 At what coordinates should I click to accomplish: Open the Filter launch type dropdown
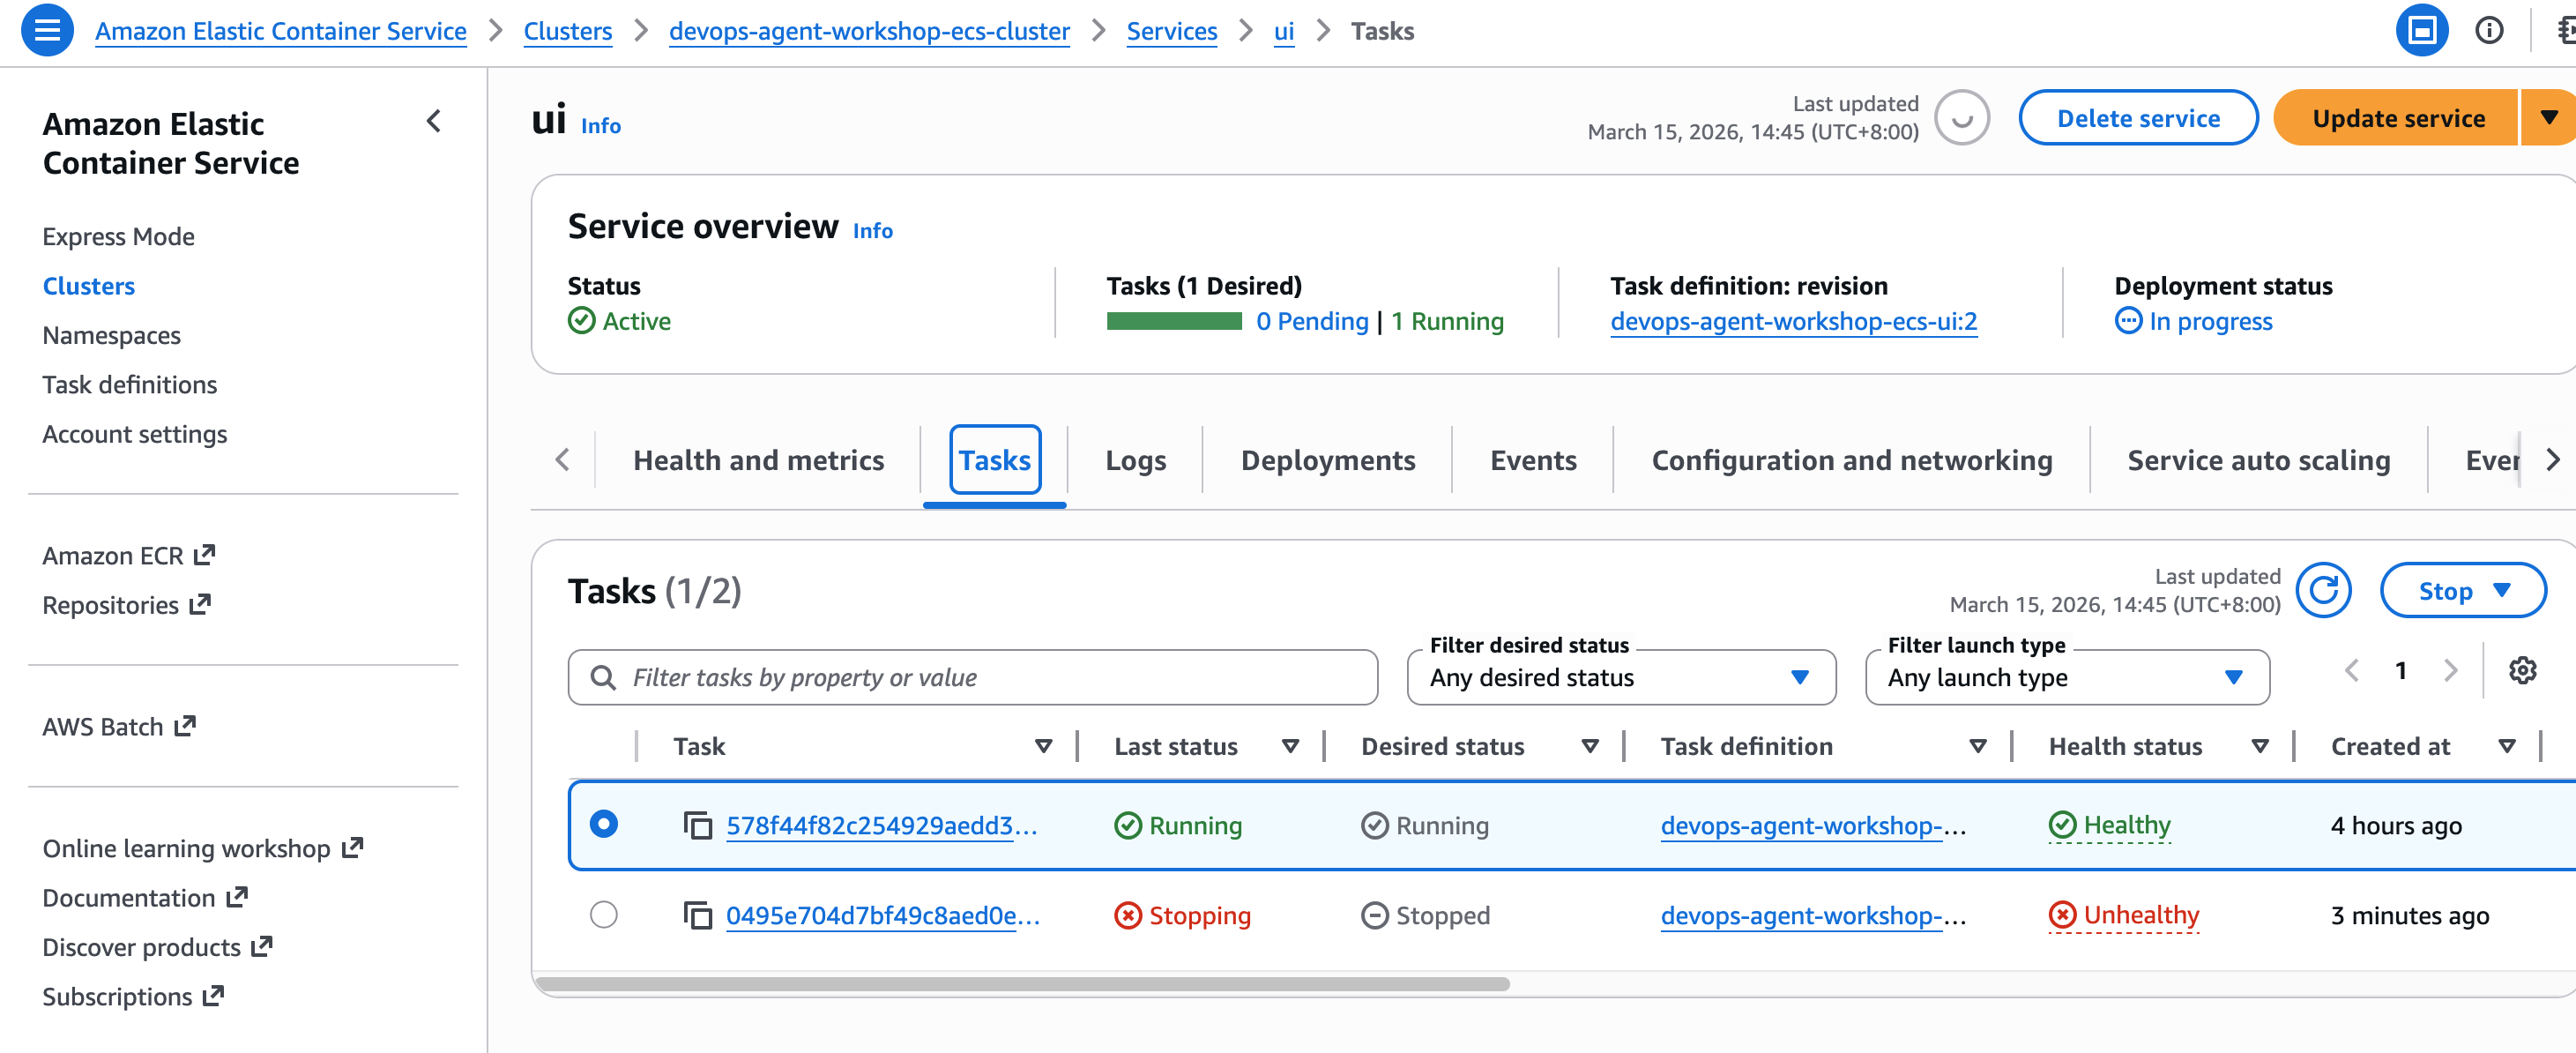(x=2066, y=677)
